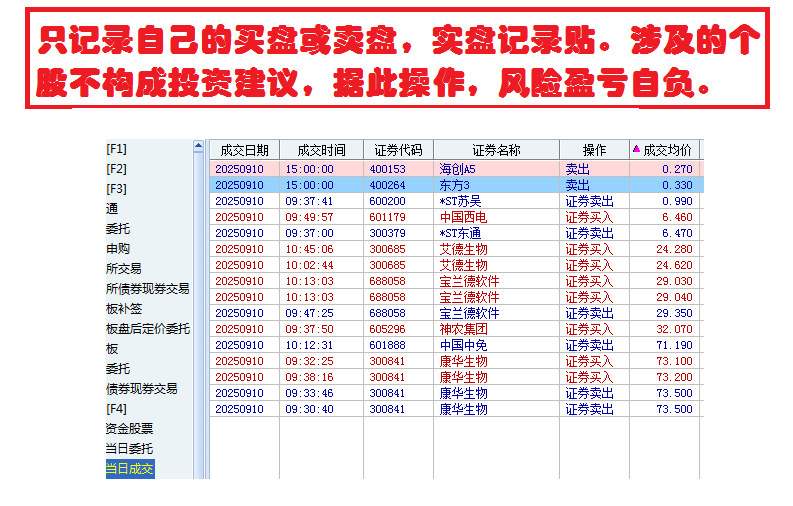This screenshot has height=506, width=793.
Task: Click the scroll-up arrow of the sidebar
Action: [x=198, y=146]
